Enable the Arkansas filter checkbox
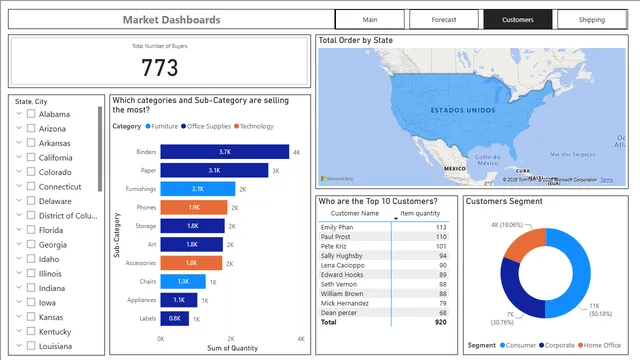The height and width of the screenshot is (360, 640). [x=31, y=143]
